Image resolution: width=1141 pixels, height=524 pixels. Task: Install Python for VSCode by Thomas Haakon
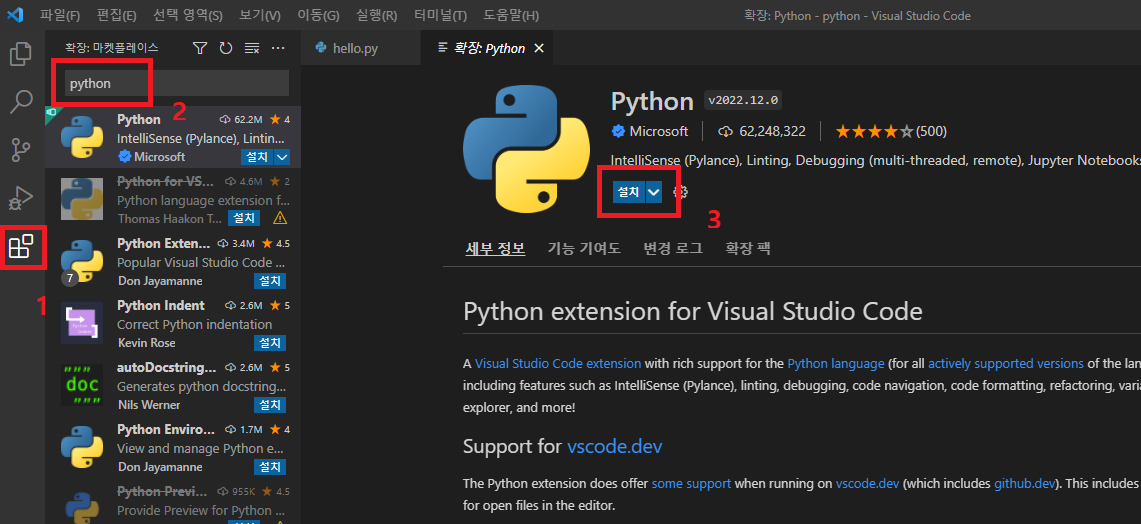click(244, 218)
